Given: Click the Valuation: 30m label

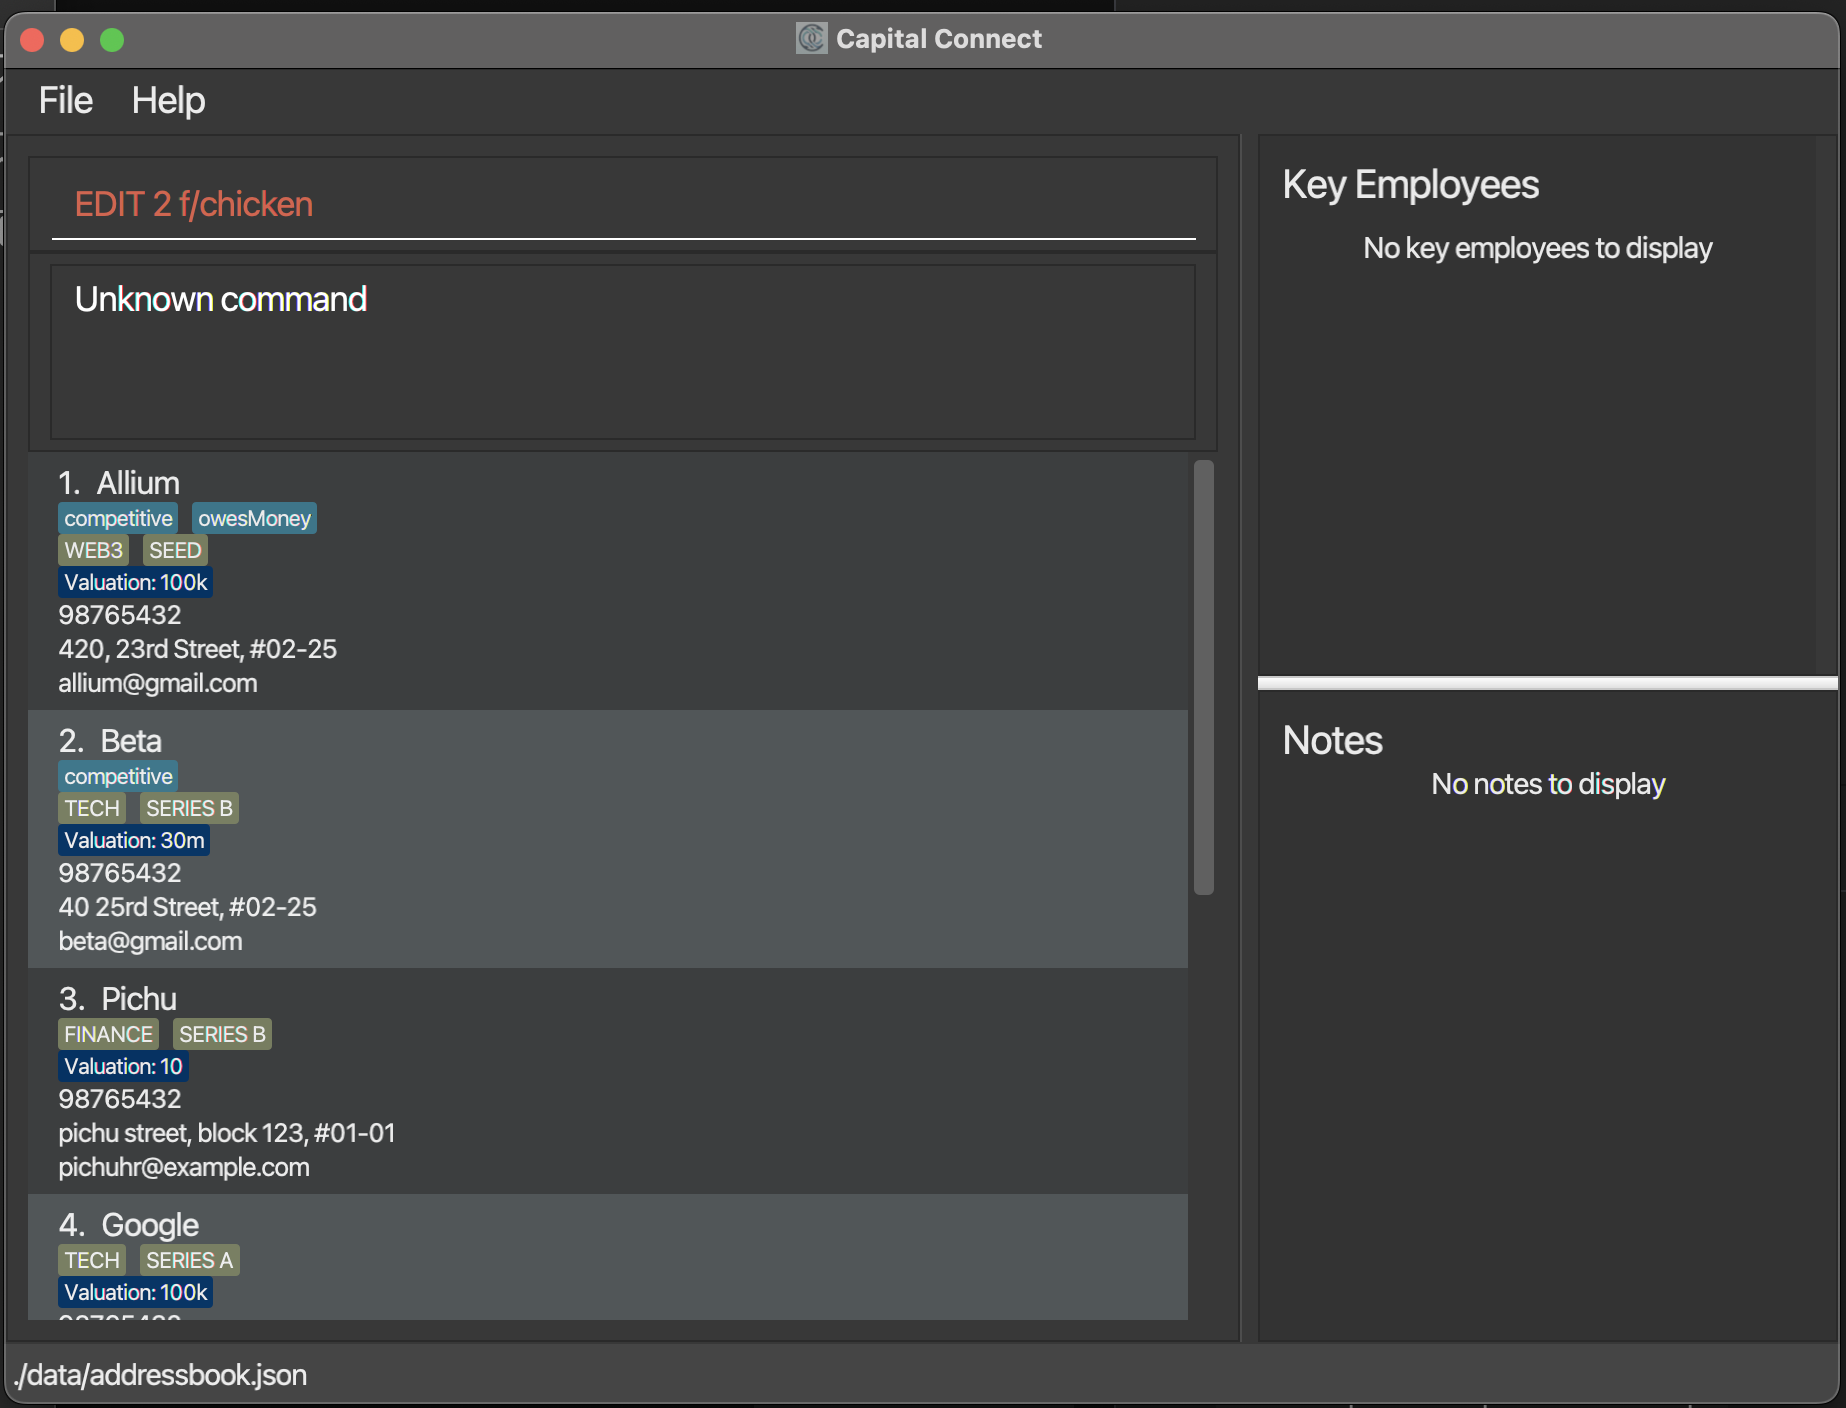Looking at the screenshot, I should pos(134,840).
